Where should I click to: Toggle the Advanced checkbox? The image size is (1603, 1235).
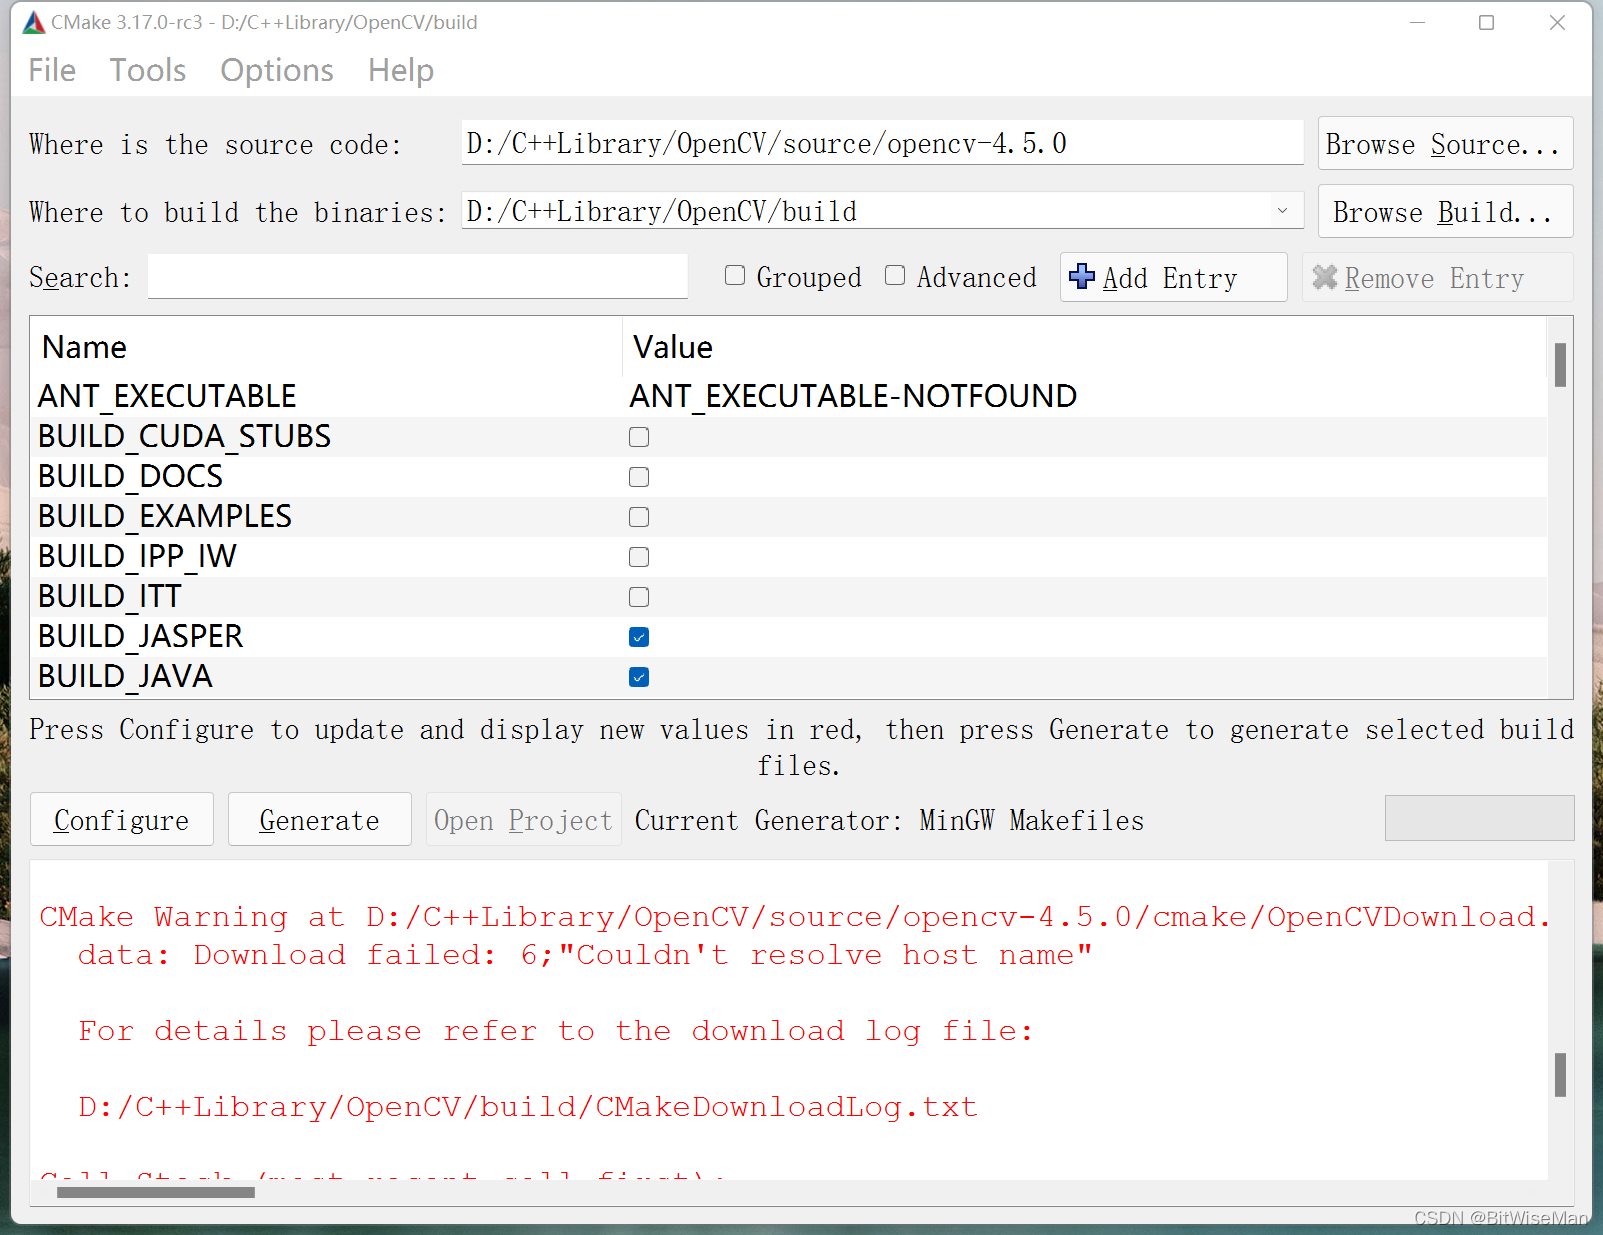pyautogui.click(x=895, y=275)
